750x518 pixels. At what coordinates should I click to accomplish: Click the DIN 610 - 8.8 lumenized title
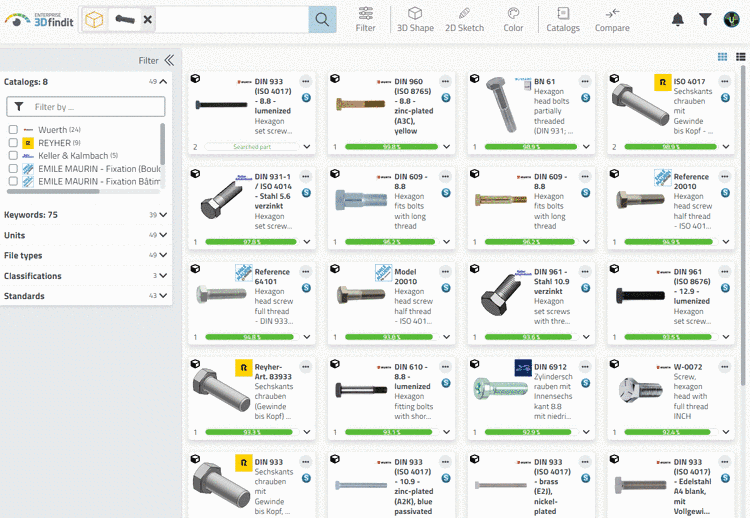(x=412, y=376)
